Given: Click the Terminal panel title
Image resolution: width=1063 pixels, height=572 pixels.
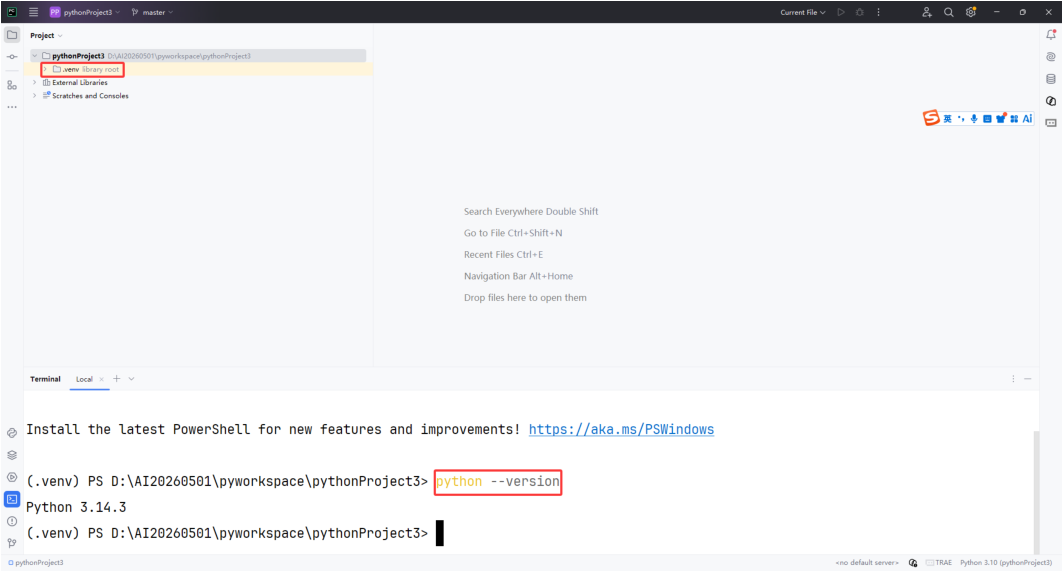Looking at the screenshot, I should pyautogui.click(x=45, y=380).
